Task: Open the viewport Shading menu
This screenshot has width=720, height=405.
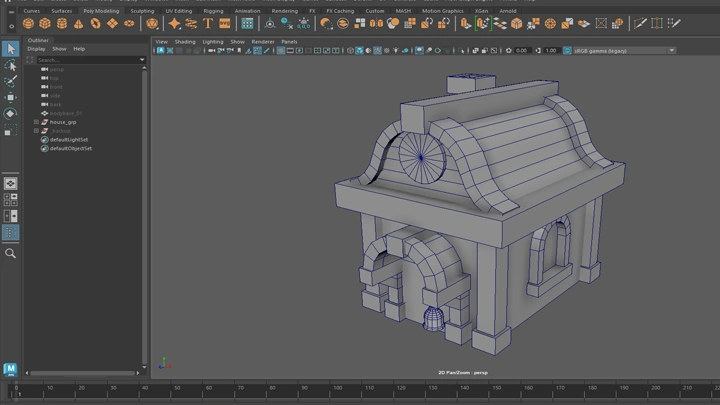Action: click(185, 42)
